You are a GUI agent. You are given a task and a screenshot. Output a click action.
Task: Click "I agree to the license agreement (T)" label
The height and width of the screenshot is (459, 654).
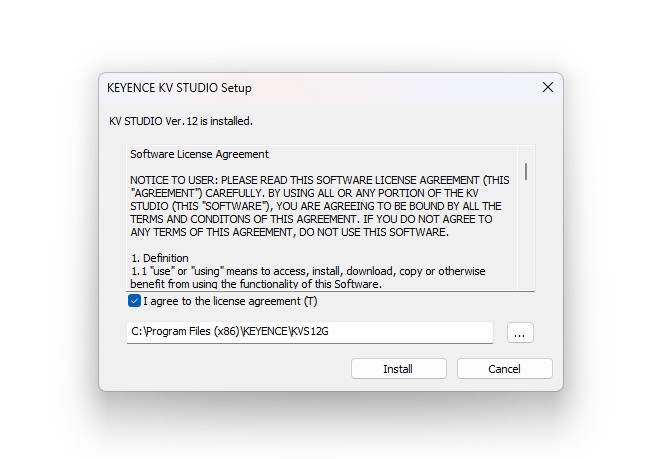click(x=230, y=301)
